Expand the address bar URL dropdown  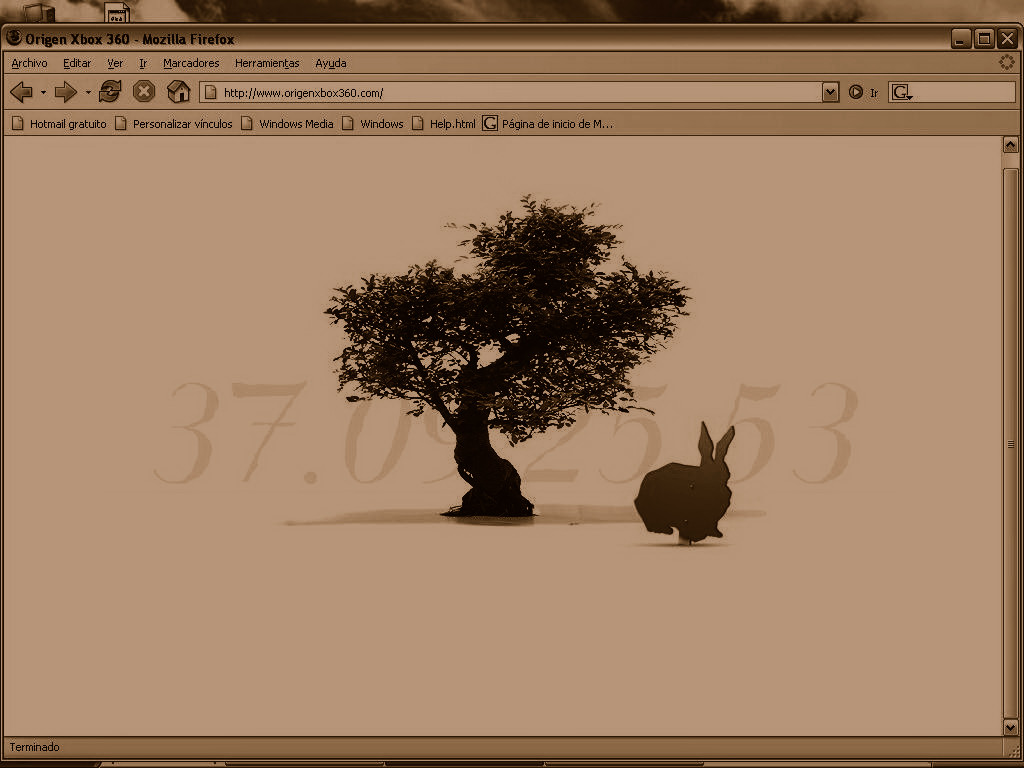click(x=830, y=92)
